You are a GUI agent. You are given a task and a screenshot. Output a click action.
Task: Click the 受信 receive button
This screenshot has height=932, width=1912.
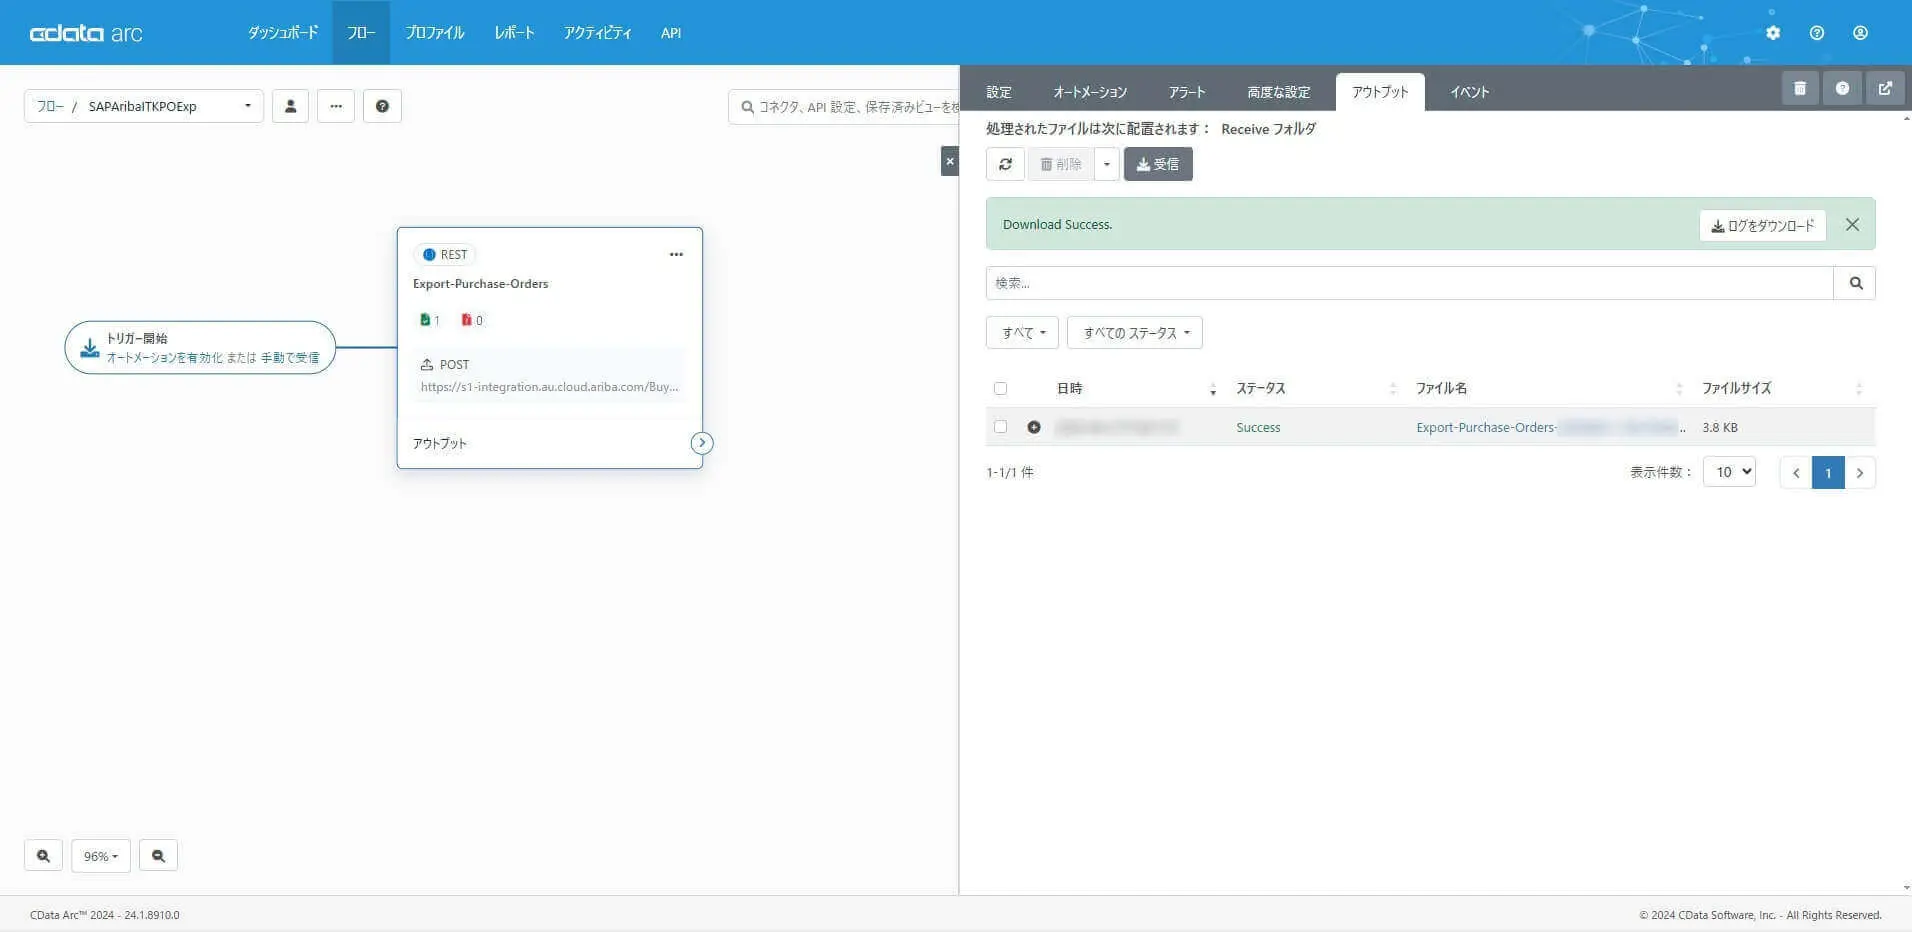[1158, 164]
